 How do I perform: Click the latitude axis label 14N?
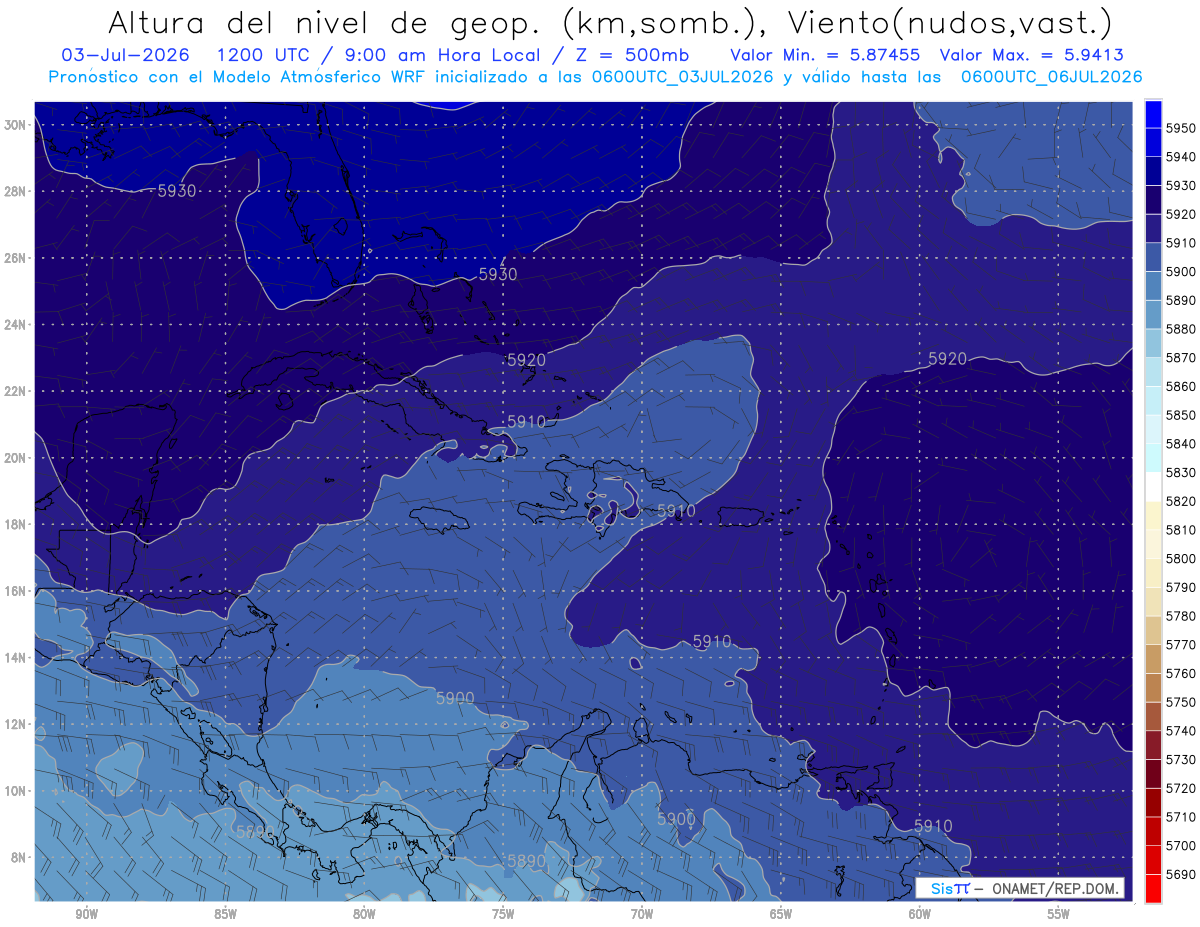point(15,658)
